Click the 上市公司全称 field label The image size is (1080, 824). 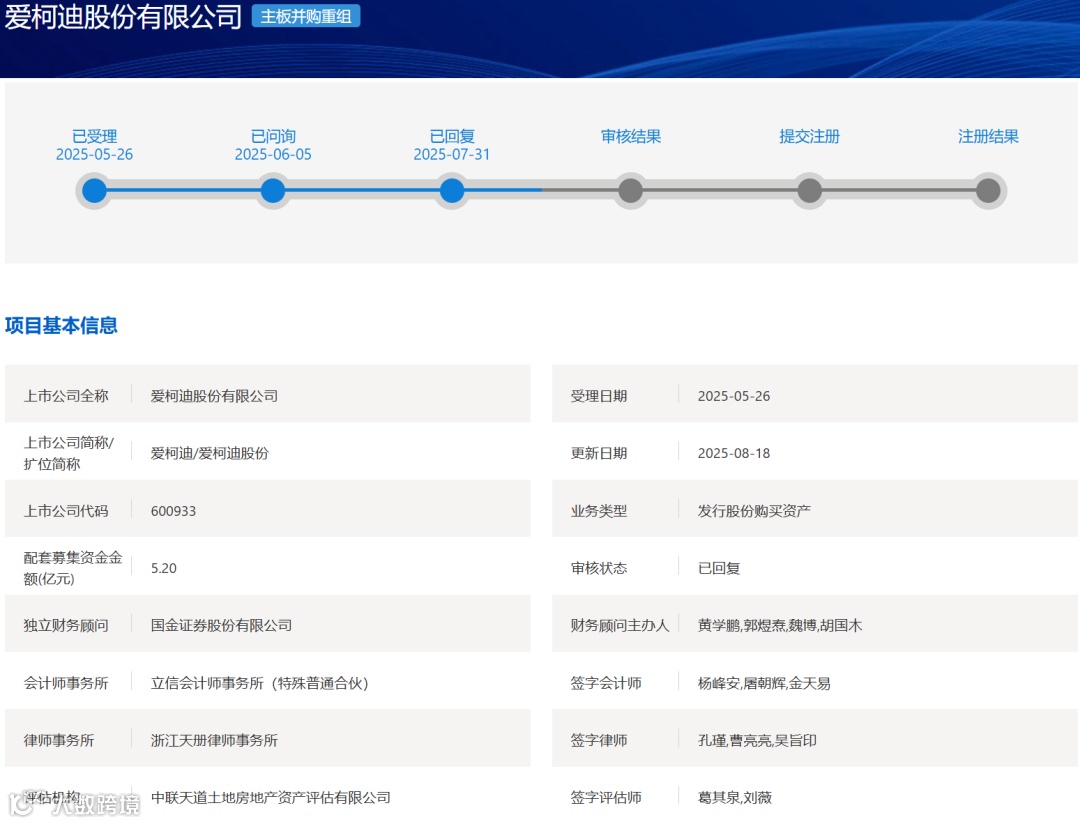[66, 396]
